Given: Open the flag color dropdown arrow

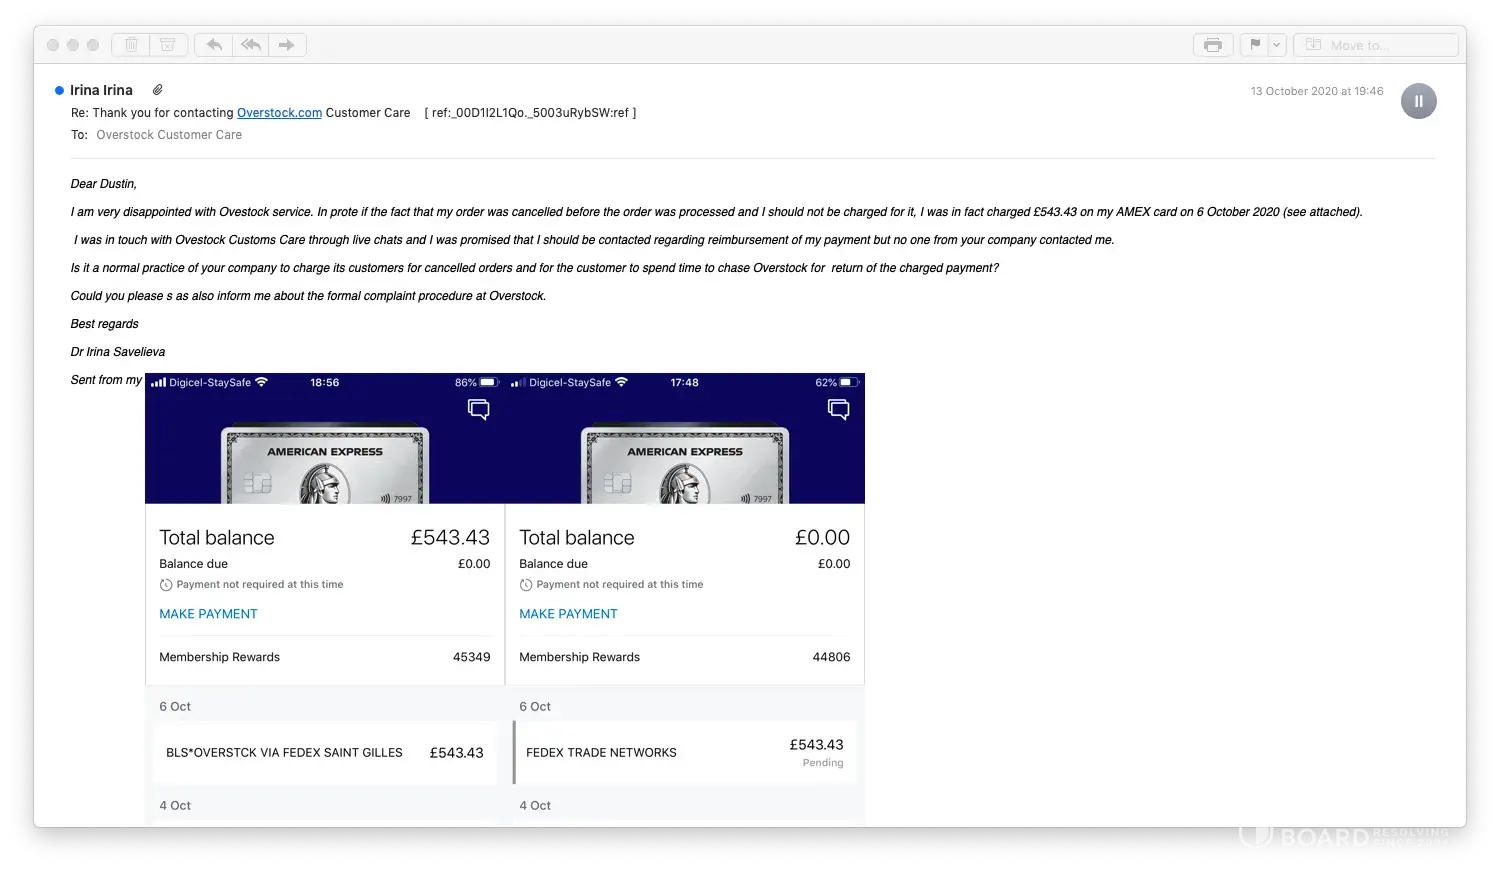Looking at the screenshot, I should [1276, 45].
